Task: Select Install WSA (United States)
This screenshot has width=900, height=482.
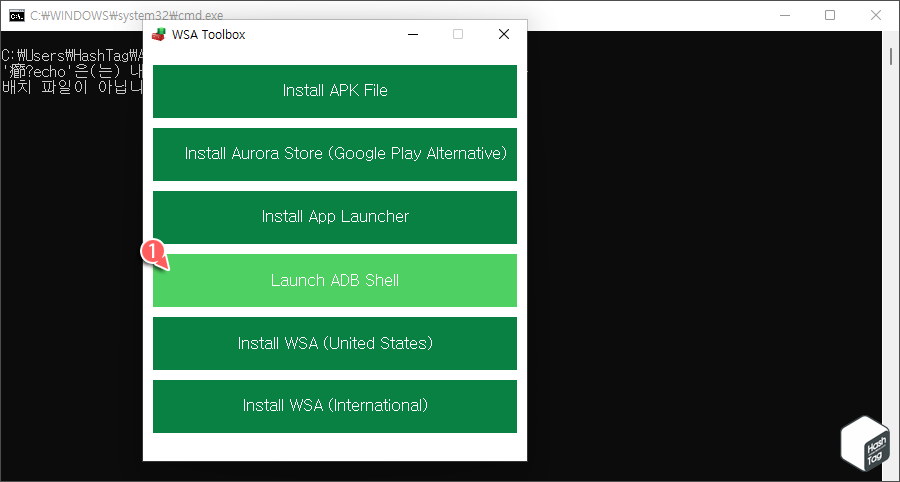Action: [335, 343]
